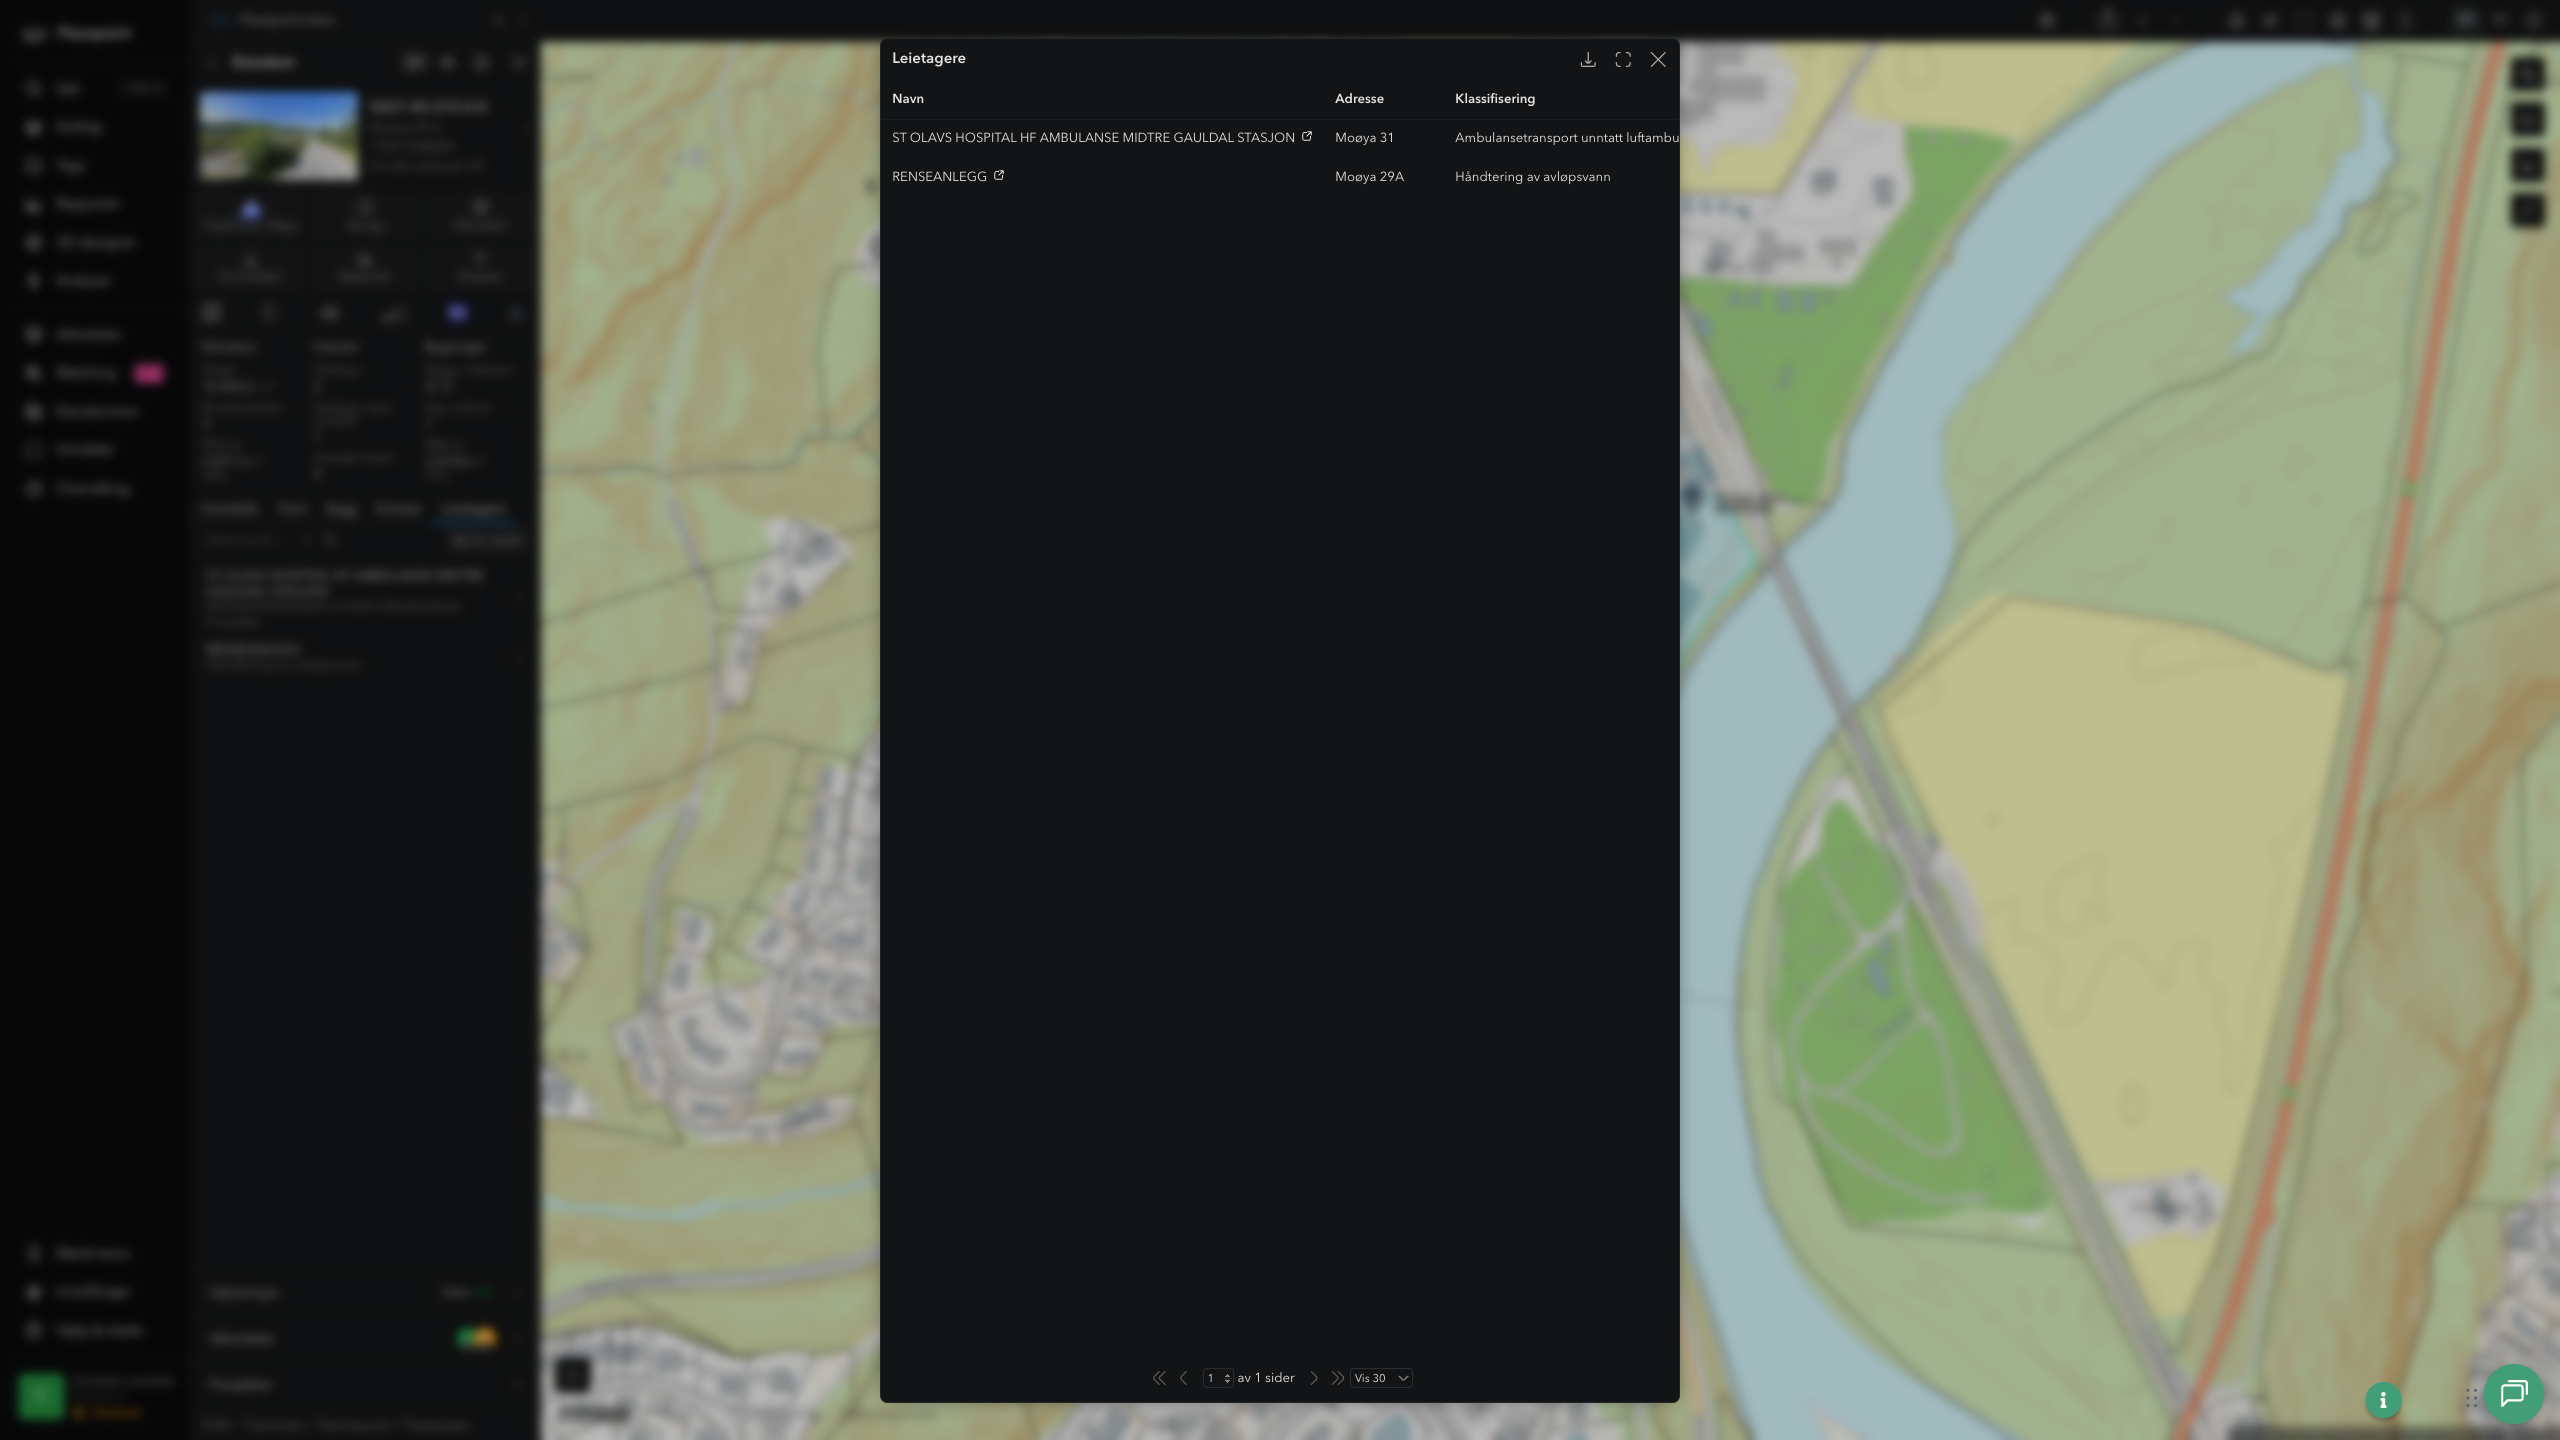The width and height of the screenshot is (2560, 1440).
Task: Click property photo thumbnail in left panel
Action: pyautogui.click(x=278, y=136)
